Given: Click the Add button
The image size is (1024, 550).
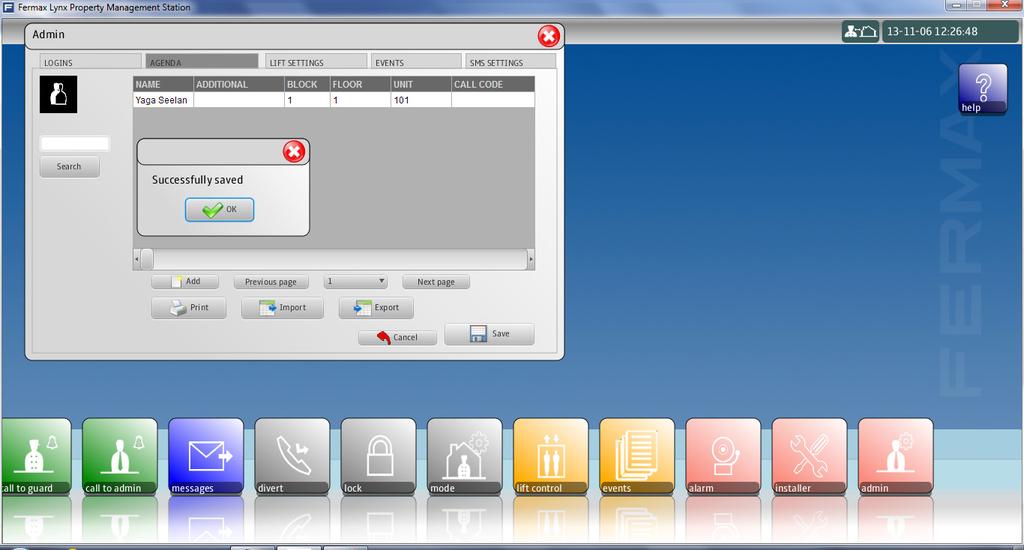Looking at the screenshot, I should (x=185, y=282).
